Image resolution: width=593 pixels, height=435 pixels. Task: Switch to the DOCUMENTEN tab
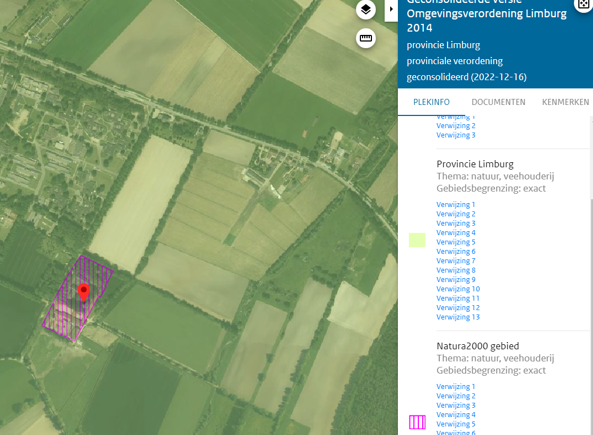pyautogui.click(x=498, y=102)
